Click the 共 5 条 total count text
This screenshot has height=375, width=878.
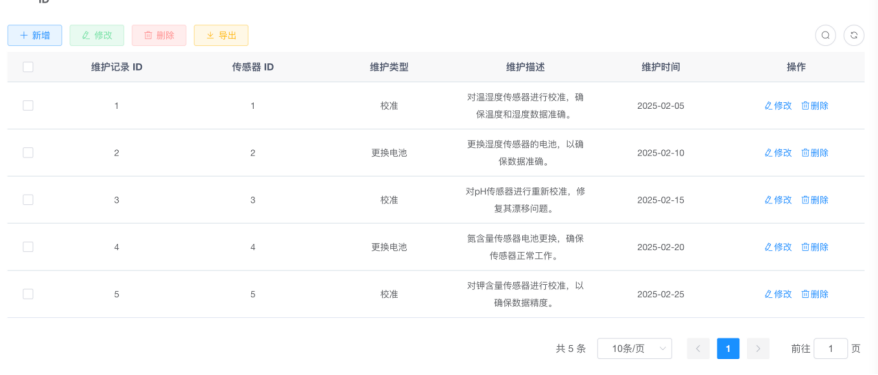point(571,349)
